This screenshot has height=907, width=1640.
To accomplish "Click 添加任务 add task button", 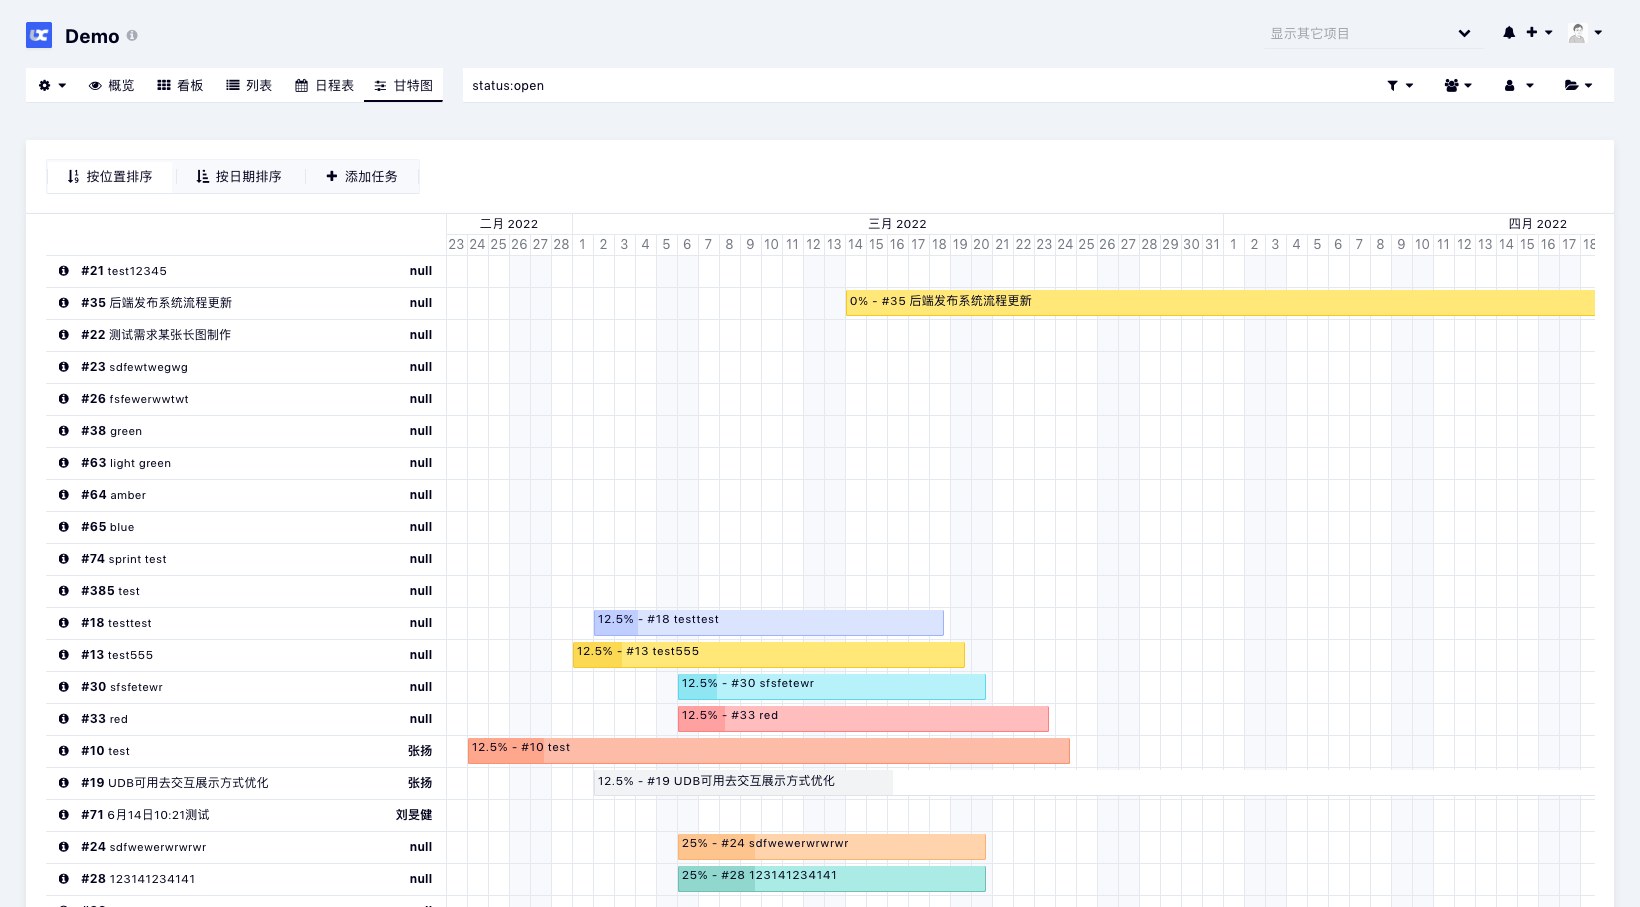I will pos(361,176).
